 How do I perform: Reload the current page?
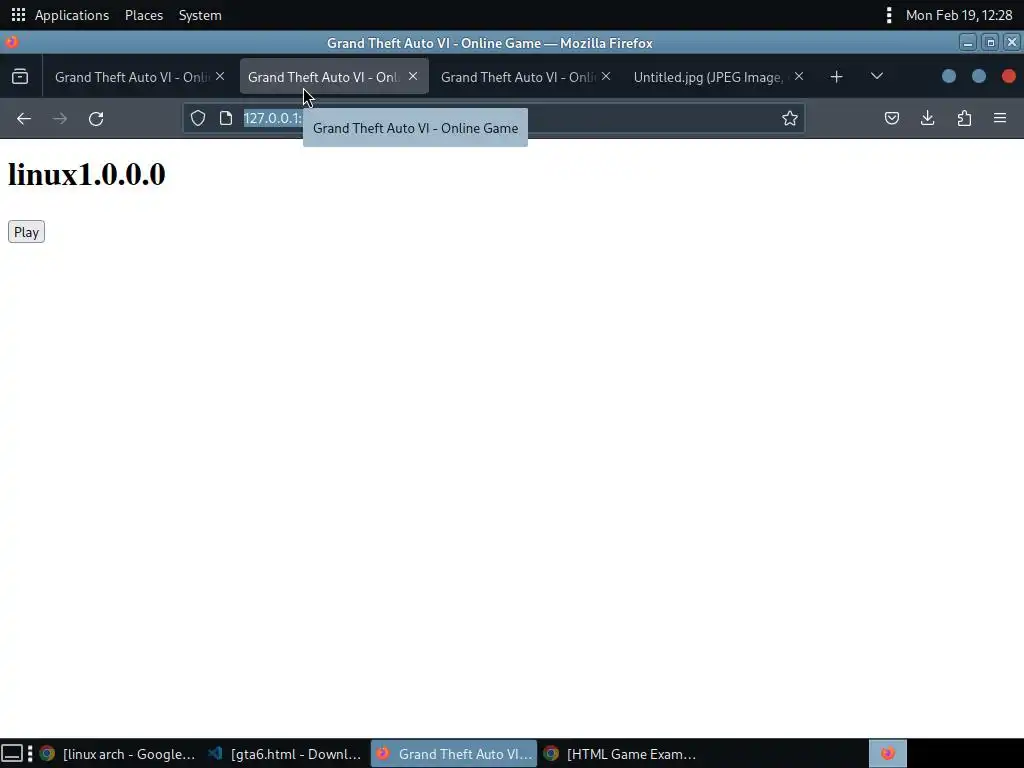(96, 119)
